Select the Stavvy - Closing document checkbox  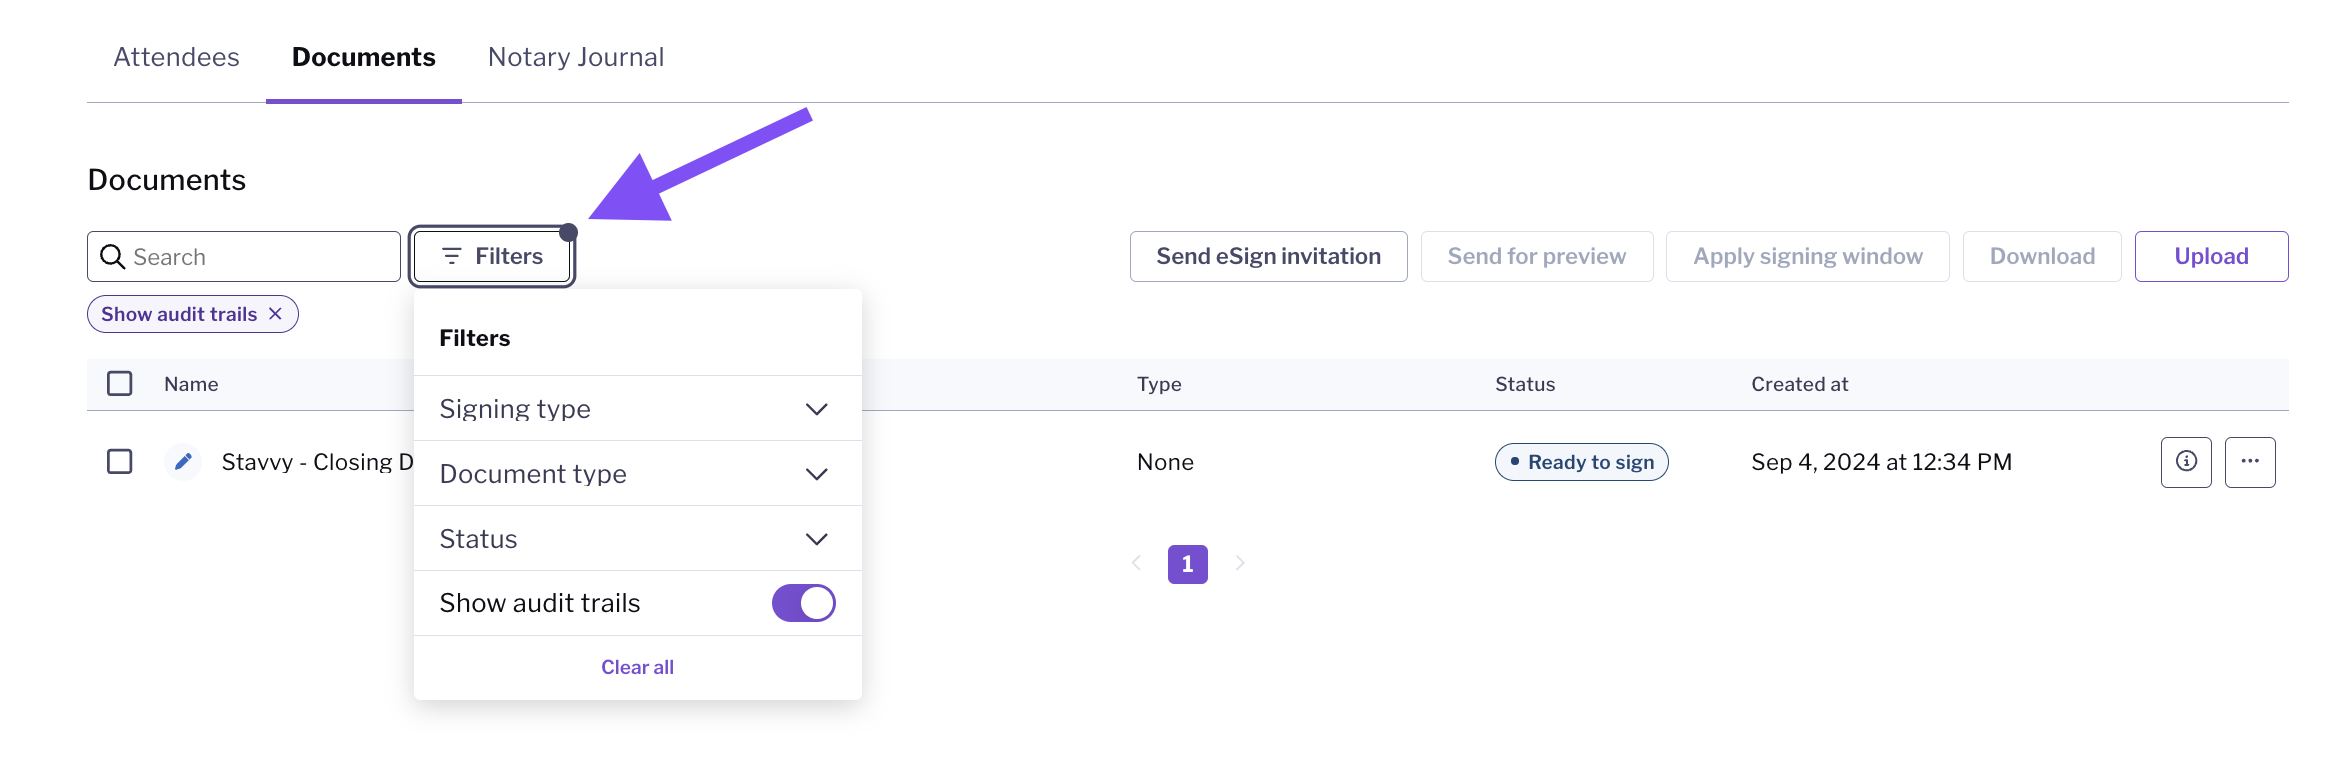(120, 462)
